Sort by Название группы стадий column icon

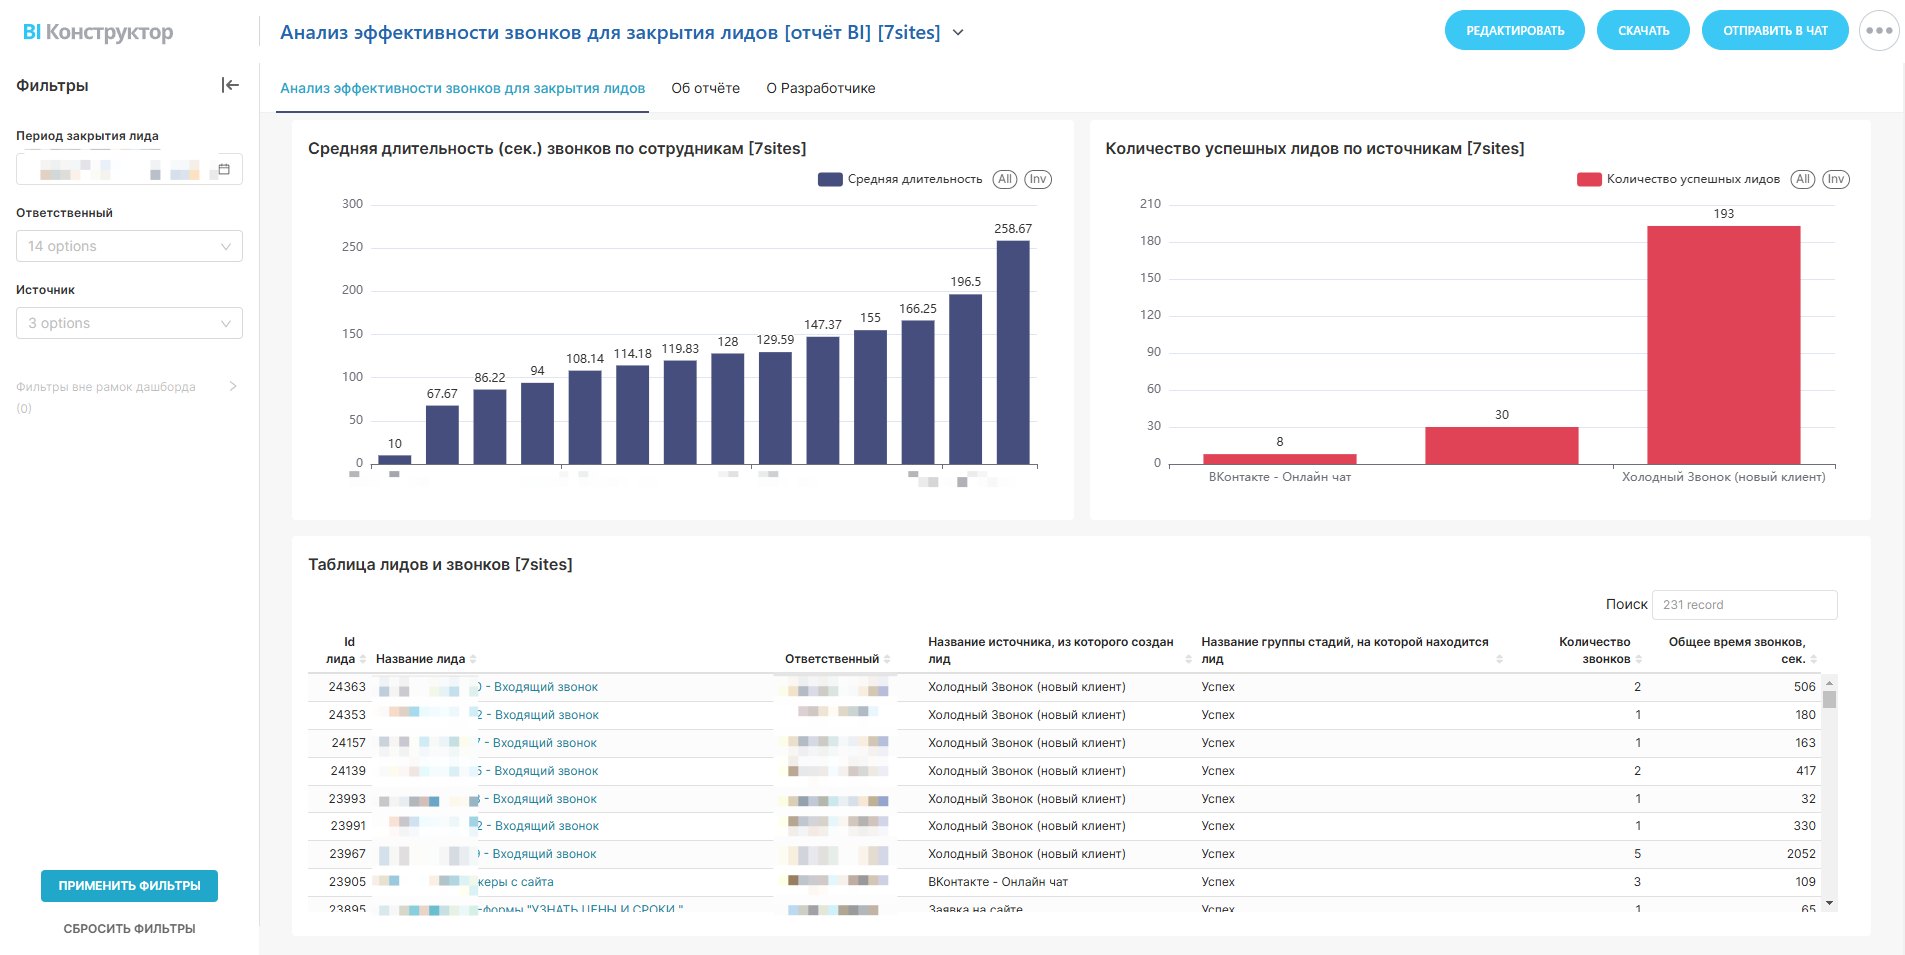pos(1499,659)
